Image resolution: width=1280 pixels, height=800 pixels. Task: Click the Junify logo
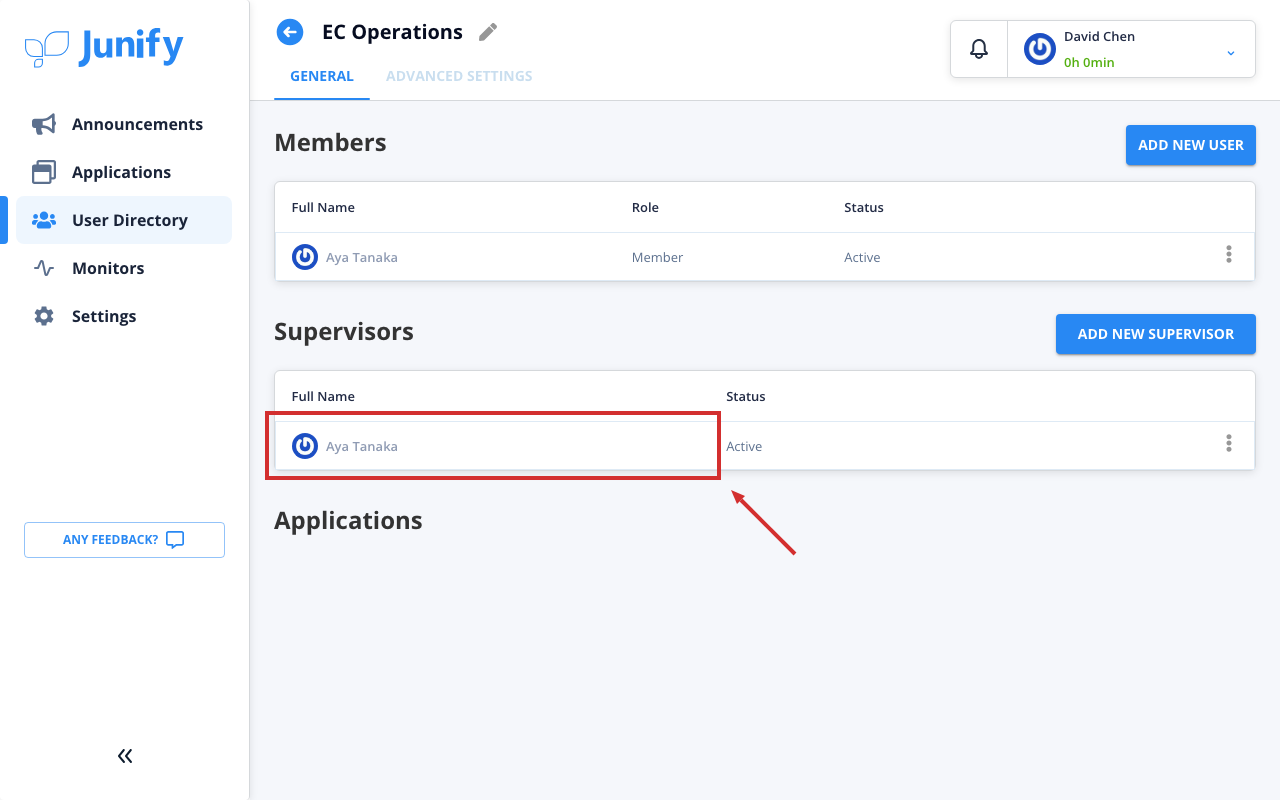104,47
